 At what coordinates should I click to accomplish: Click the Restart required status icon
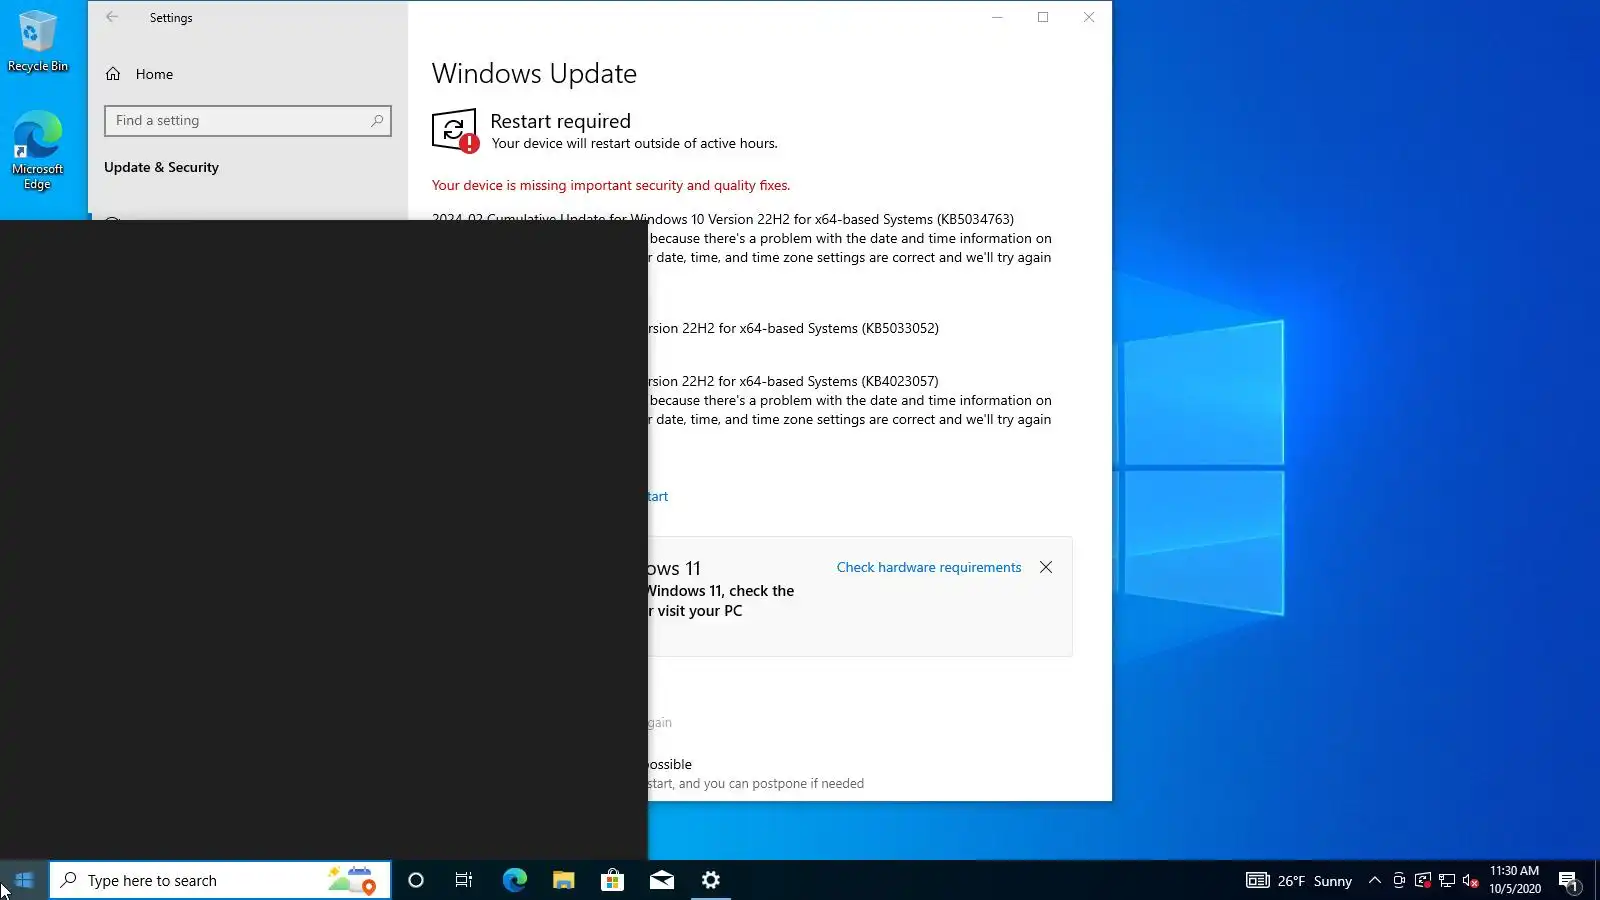click(455, 131)
